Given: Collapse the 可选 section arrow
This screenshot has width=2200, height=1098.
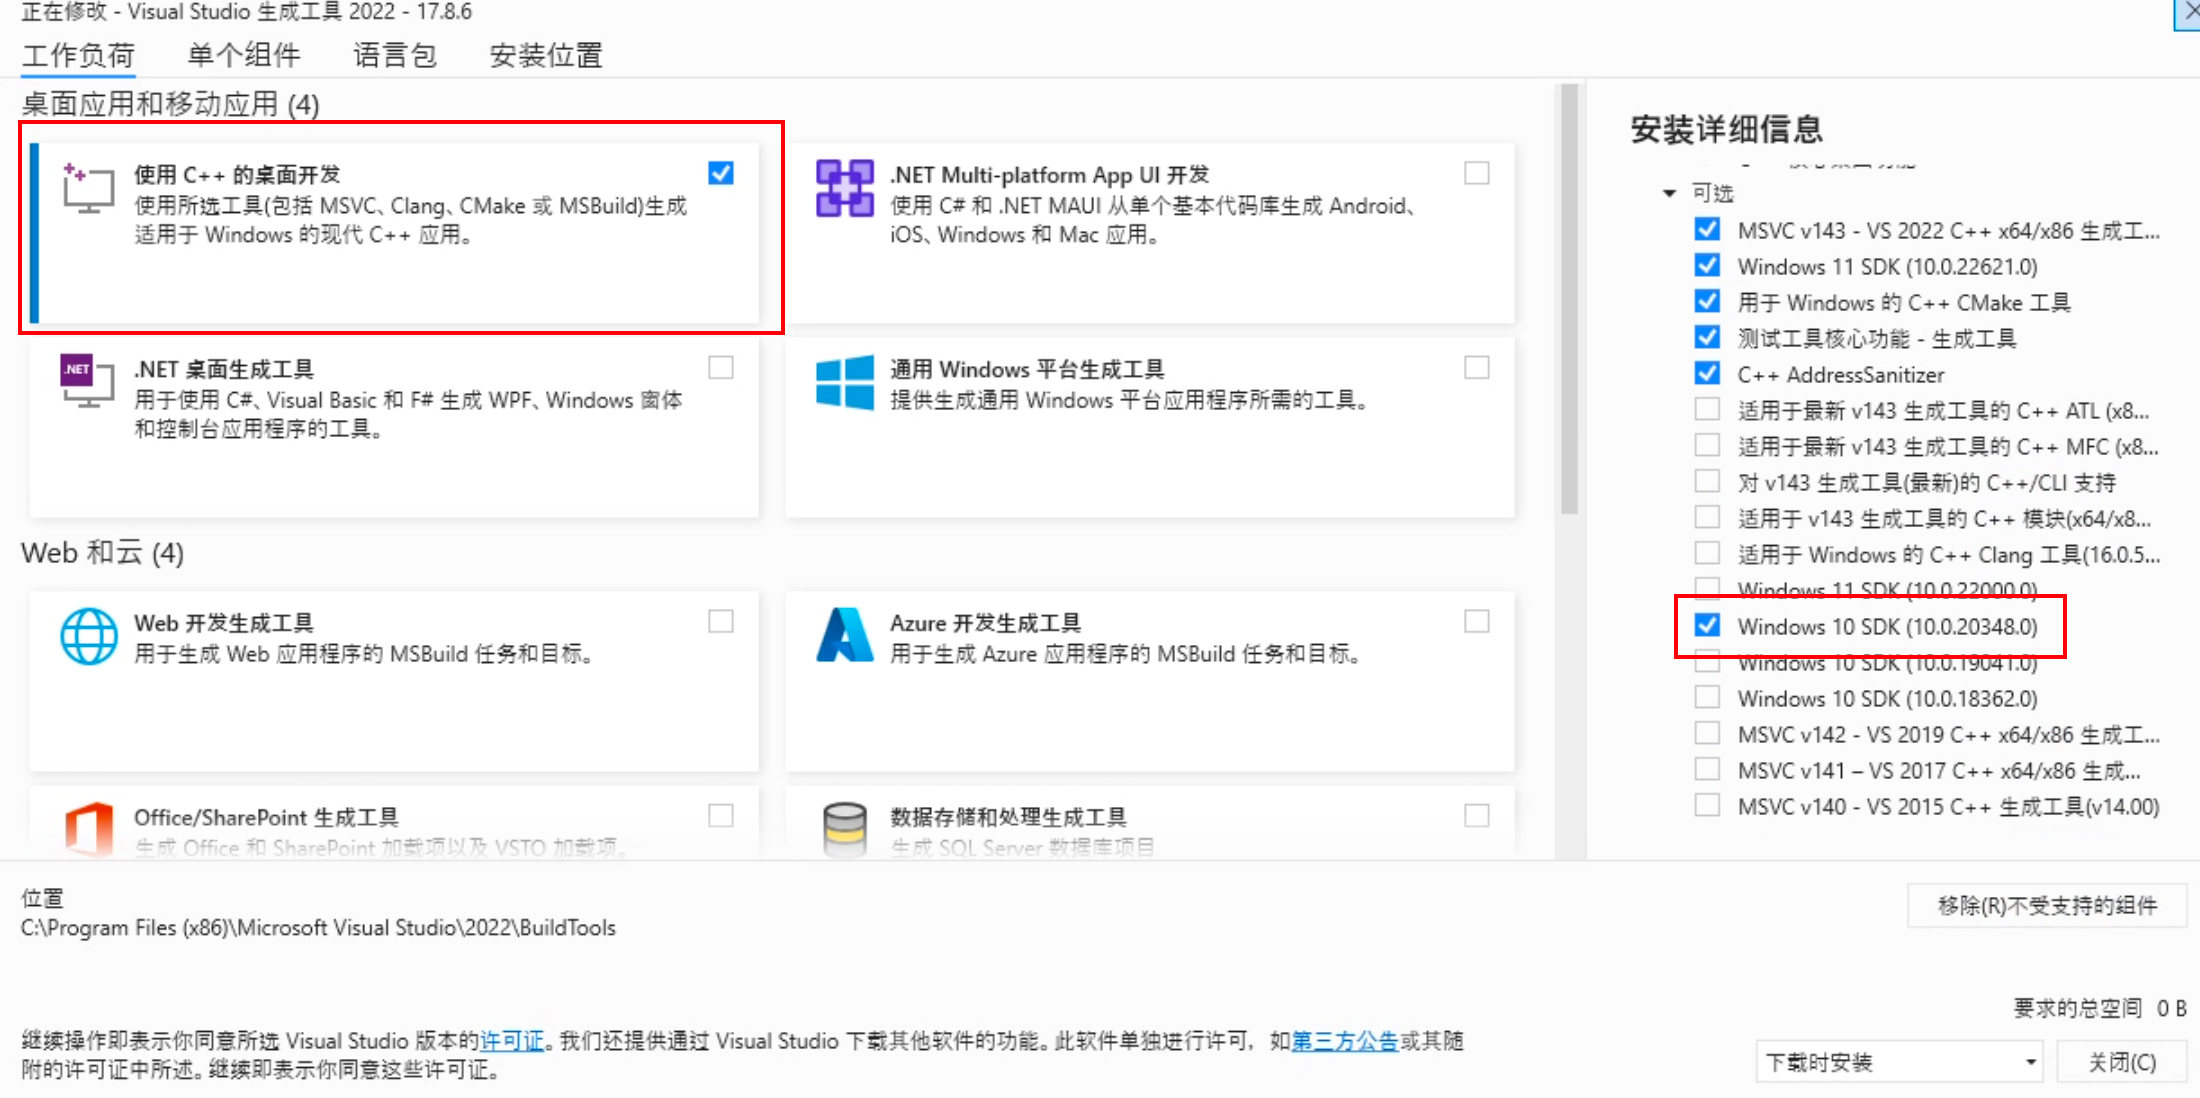Looking at the screenshot, I should 1669,193.
